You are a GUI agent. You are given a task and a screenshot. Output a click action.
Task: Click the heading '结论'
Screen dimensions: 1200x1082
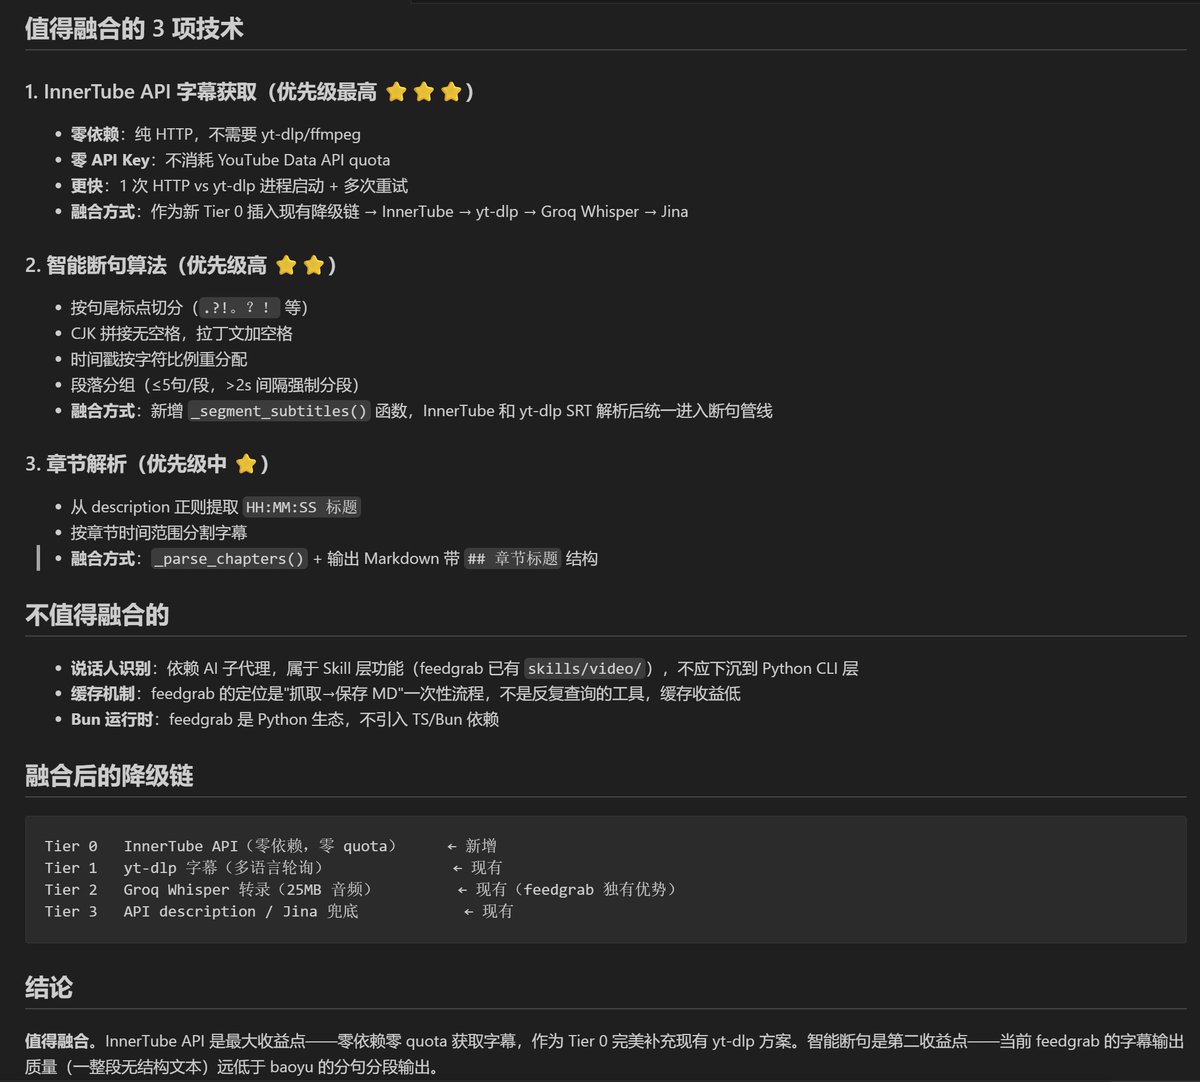click(x=49, y=988)
